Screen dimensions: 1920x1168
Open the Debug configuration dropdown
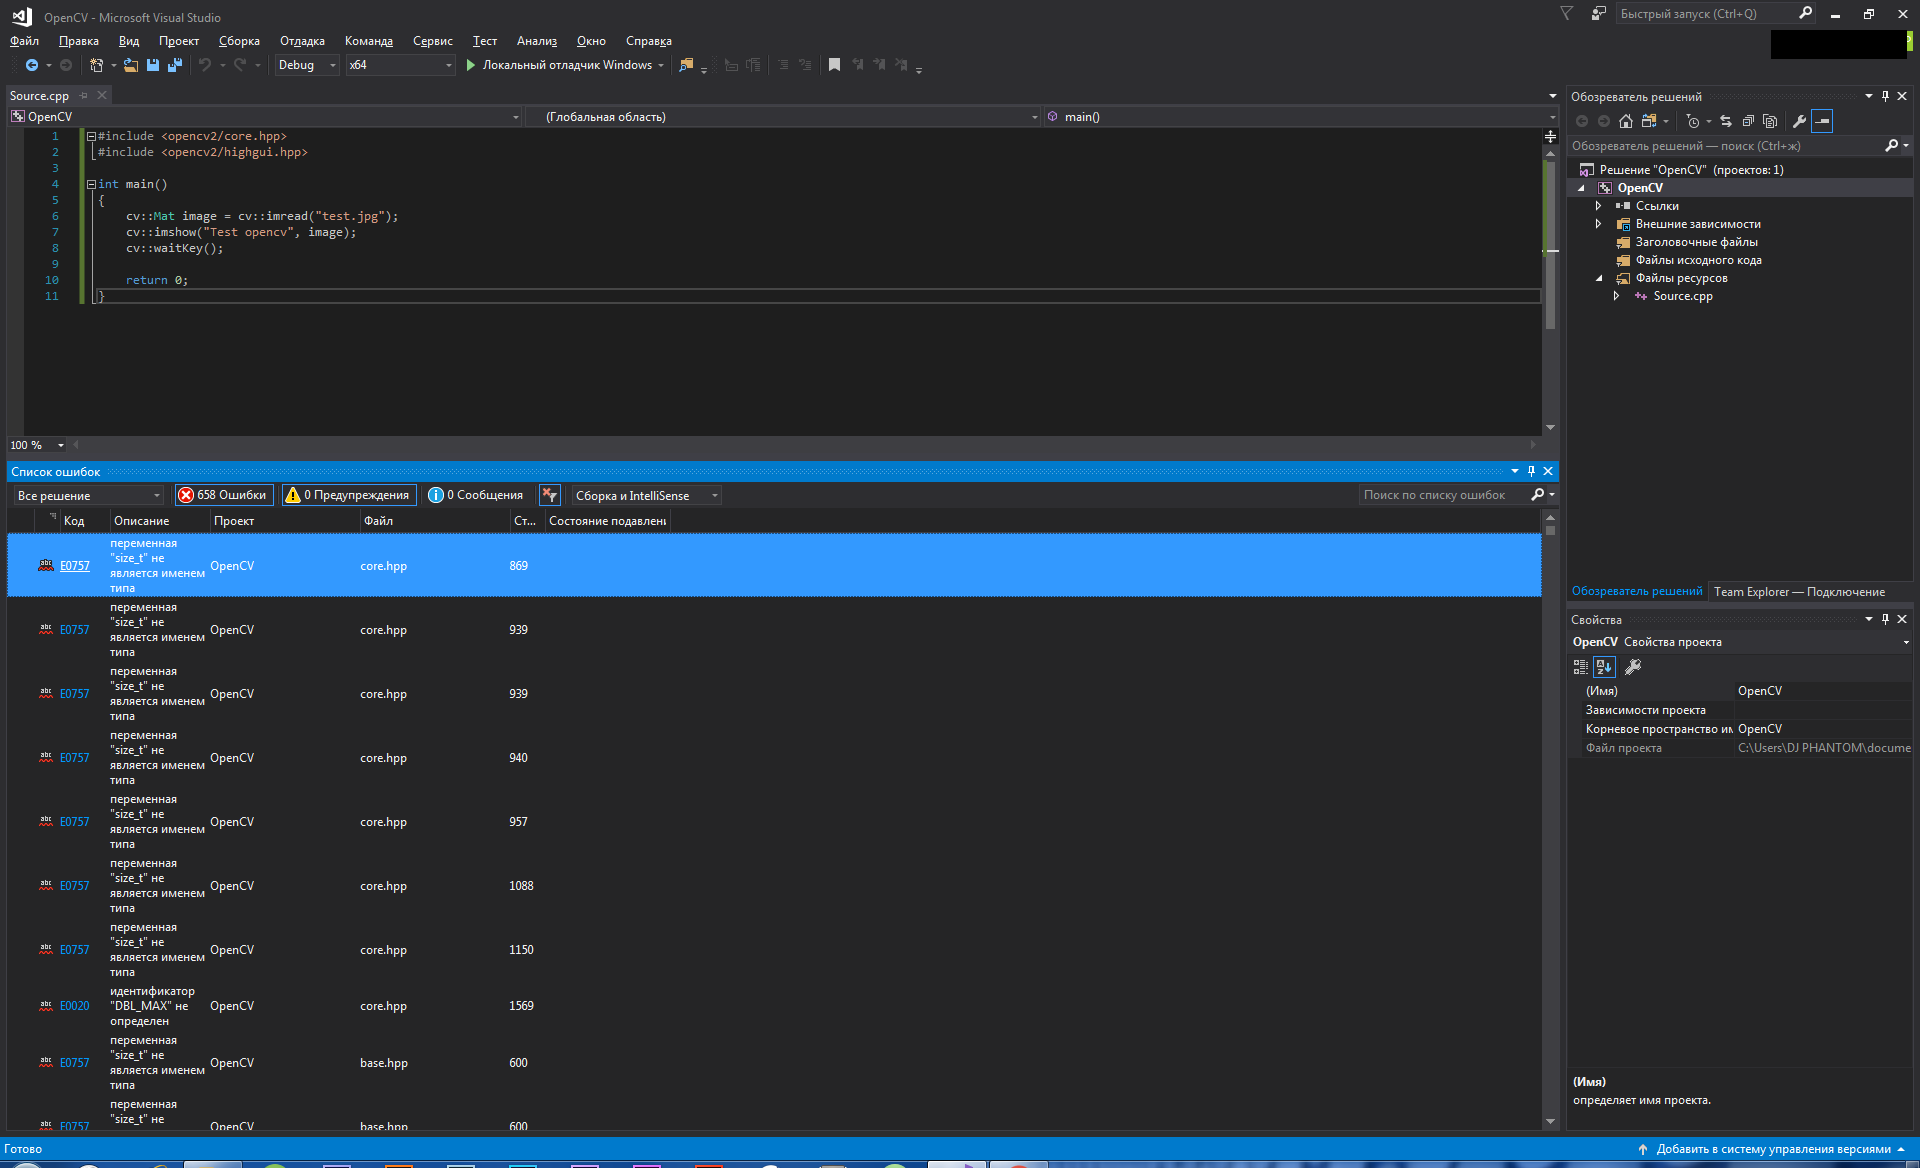pyautogui.click(x=307, y=65)
